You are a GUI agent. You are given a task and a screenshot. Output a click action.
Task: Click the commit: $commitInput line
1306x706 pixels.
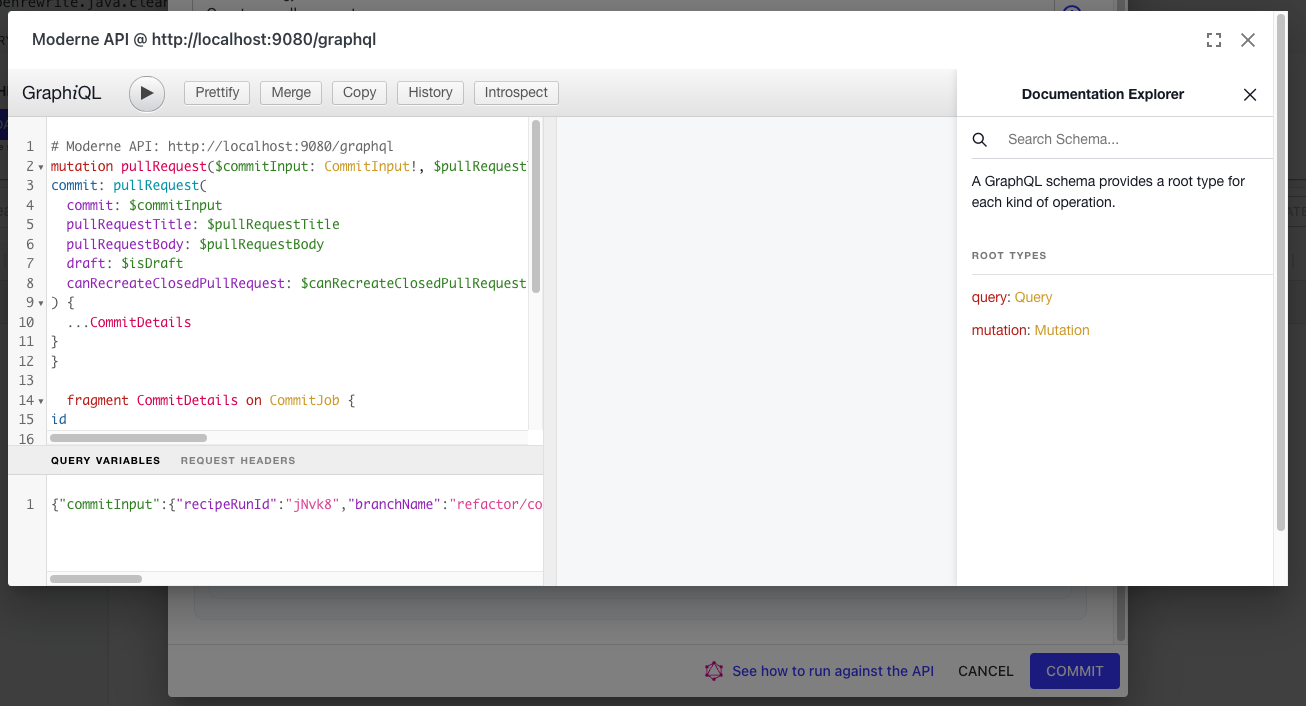pos(144,205)
